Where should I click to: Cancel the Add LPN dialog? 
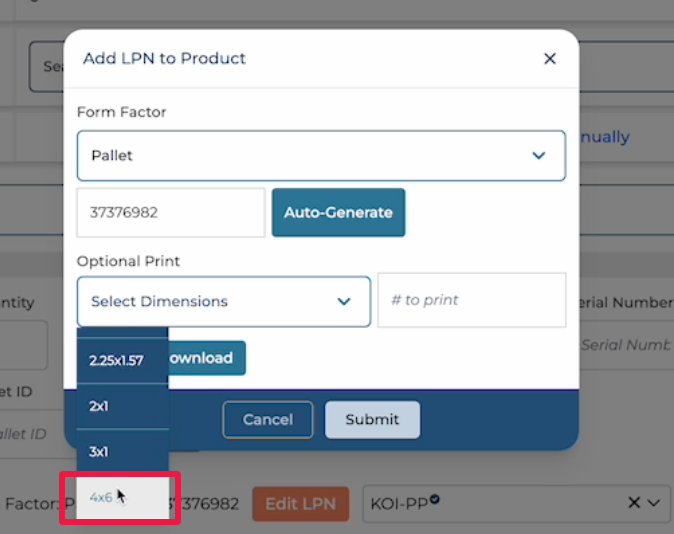tap(267, 420)
